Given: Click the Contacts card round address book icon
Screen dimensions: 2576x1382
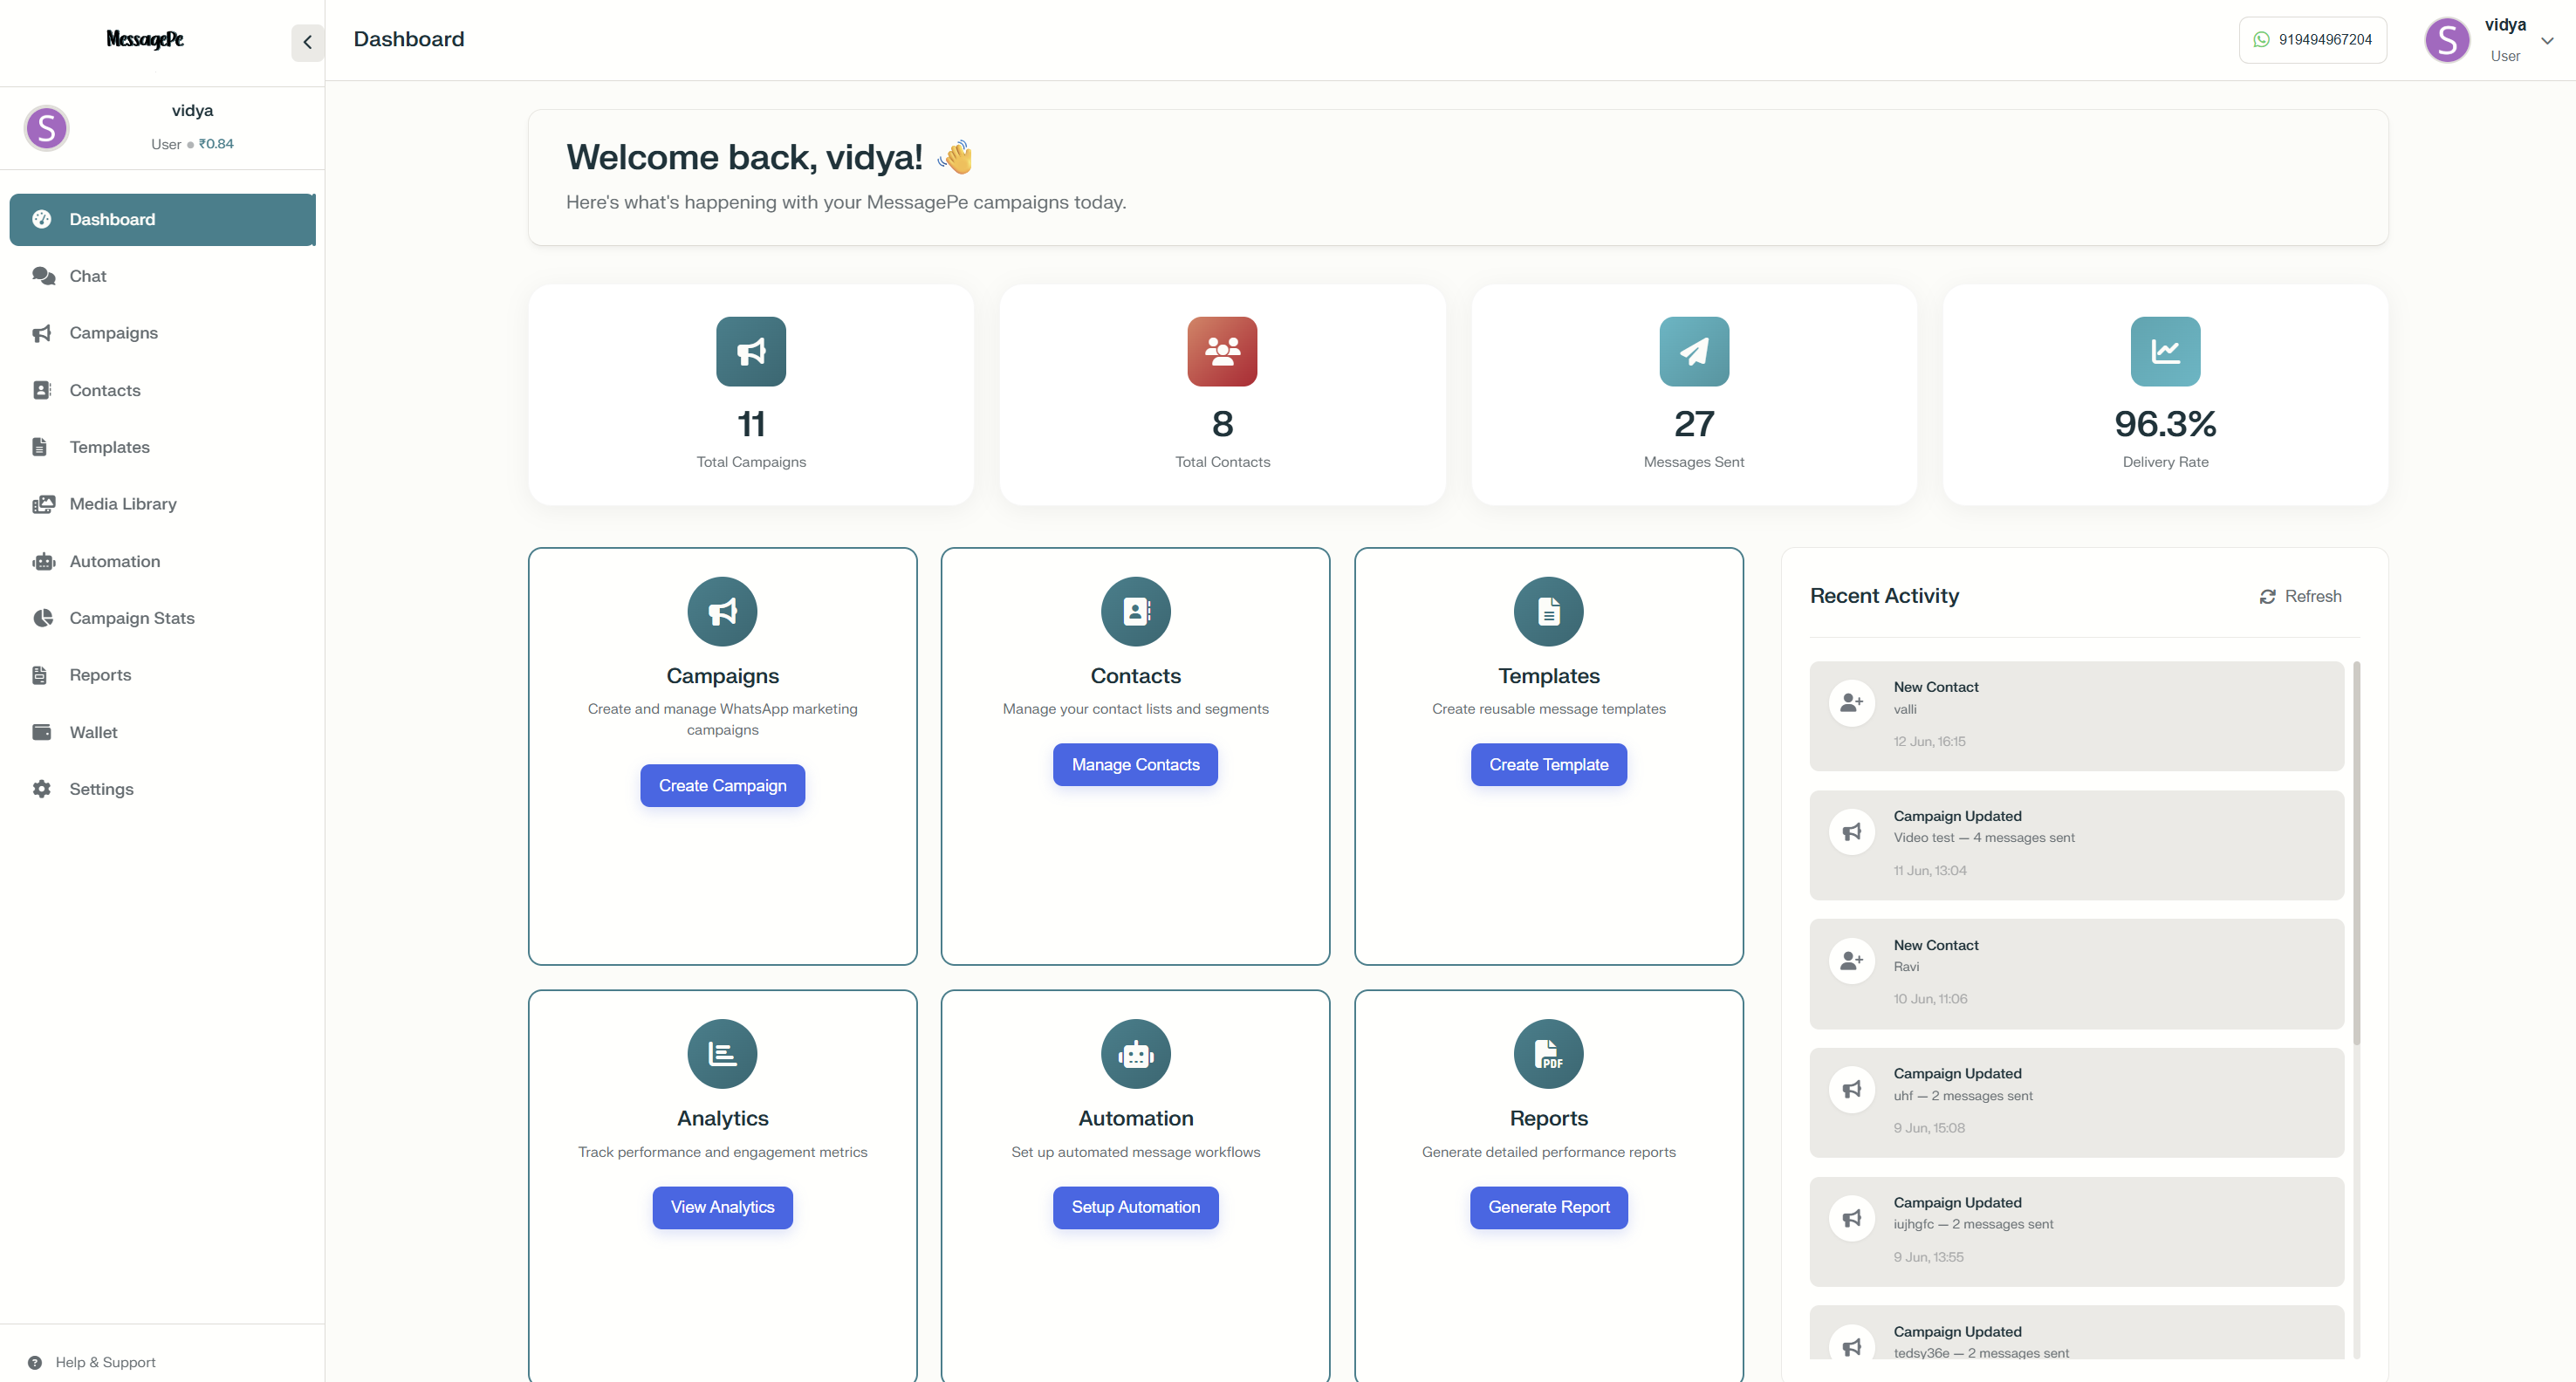Looking at the screenshot, I should click(x=1135, y=612).
